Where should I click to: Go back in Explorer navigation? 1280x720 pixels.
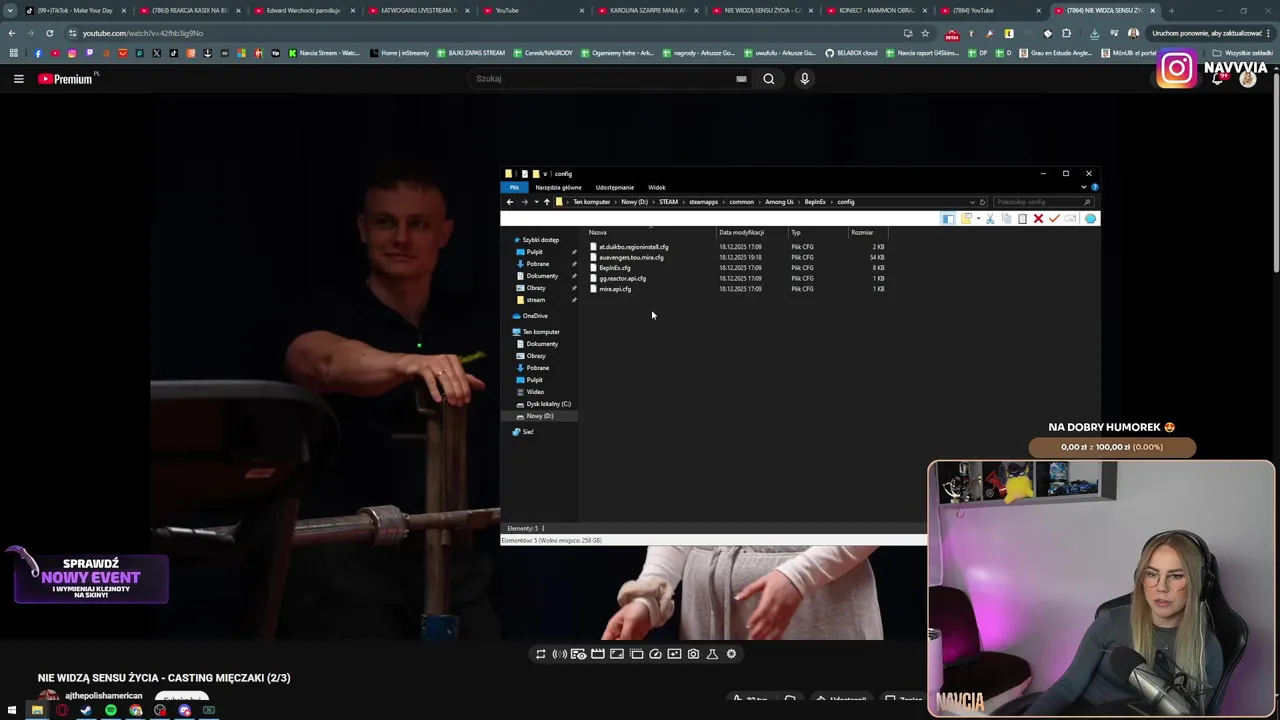point(510,202)
